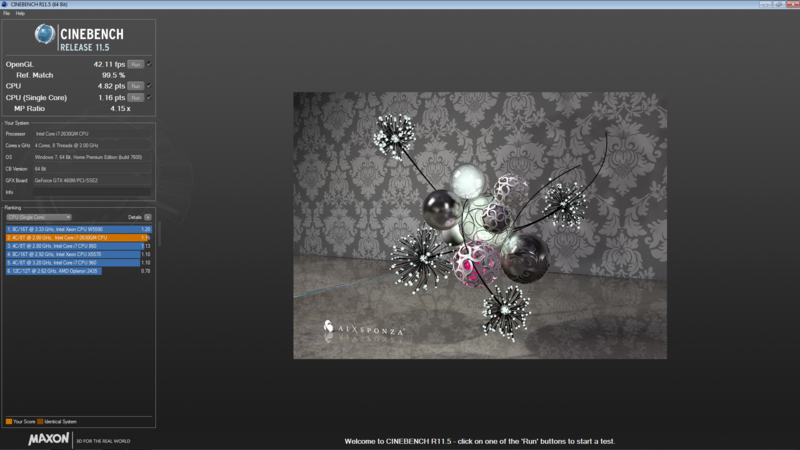Click the rendered scene preview image

point(480,225)
